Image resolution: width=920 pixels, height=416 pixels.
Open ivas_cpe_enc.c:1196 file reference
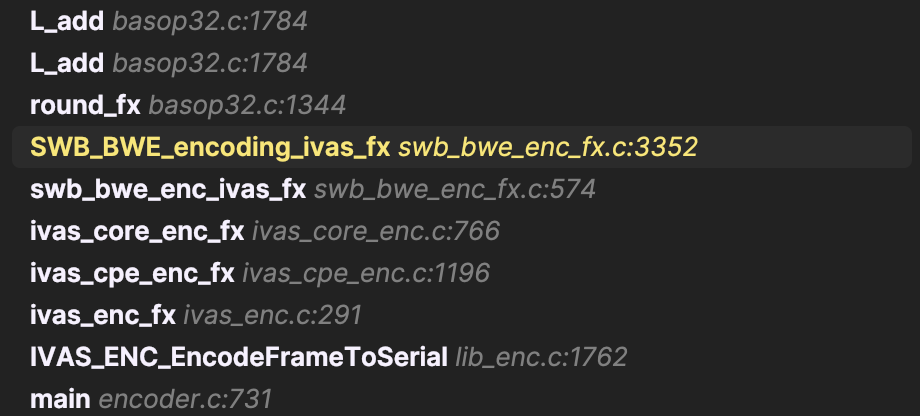click(x=366, y=273)
